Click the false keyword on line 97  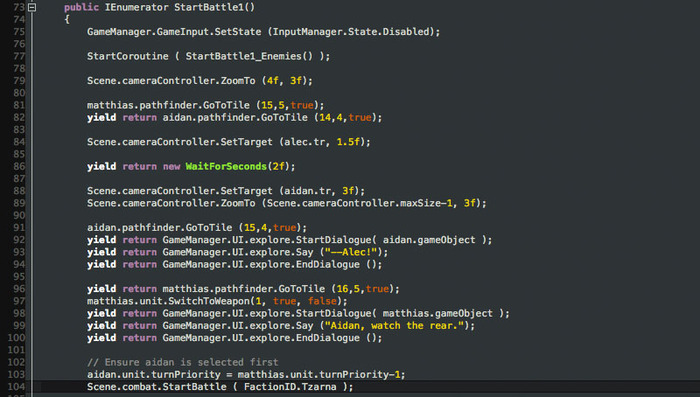322,301
